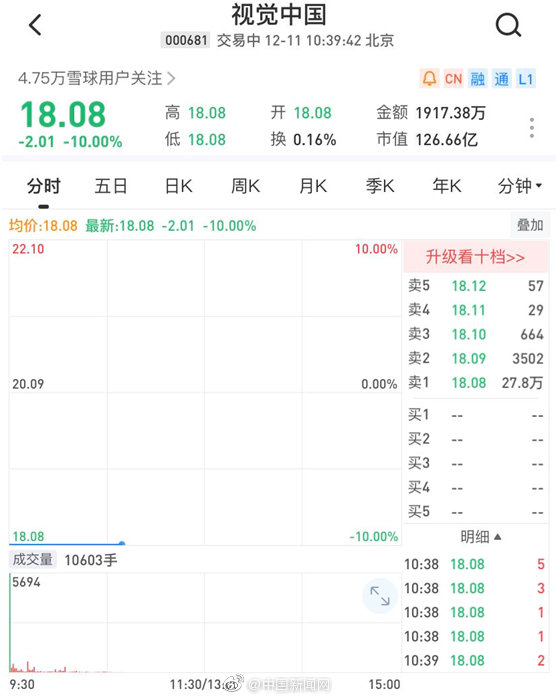The image size is (558, 699).
Task: Select the 买1 bid row
Action: [x=476, y=415]
